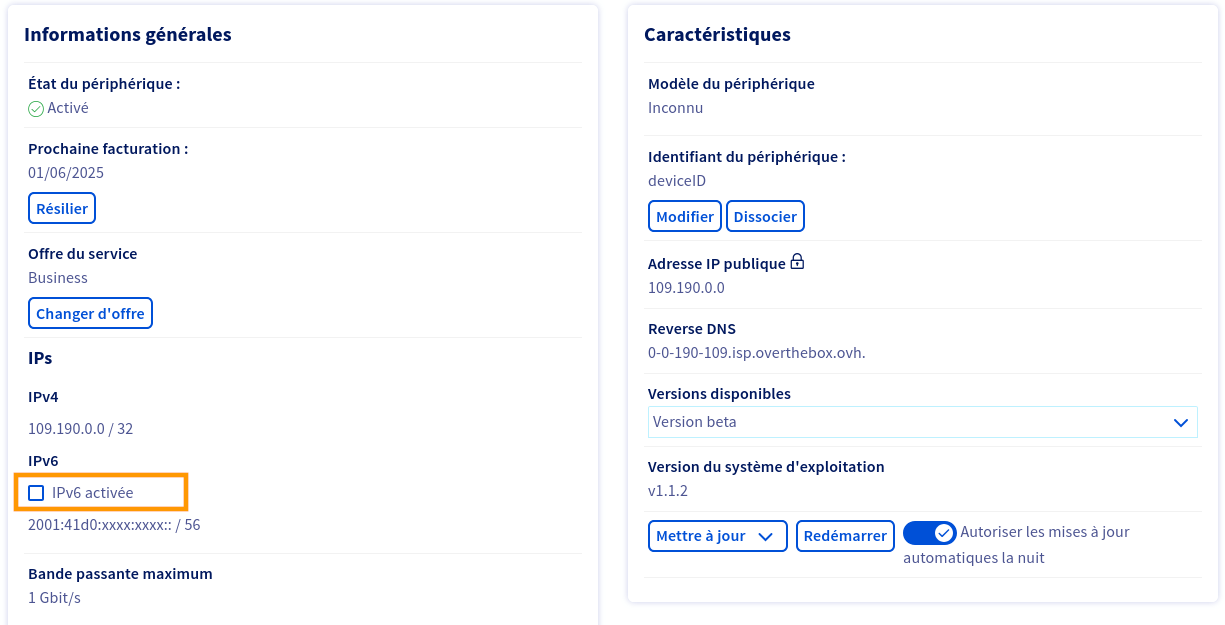Click Modifier for the device identifier
The image size is (1225, 625).
(x=685, y=216)
